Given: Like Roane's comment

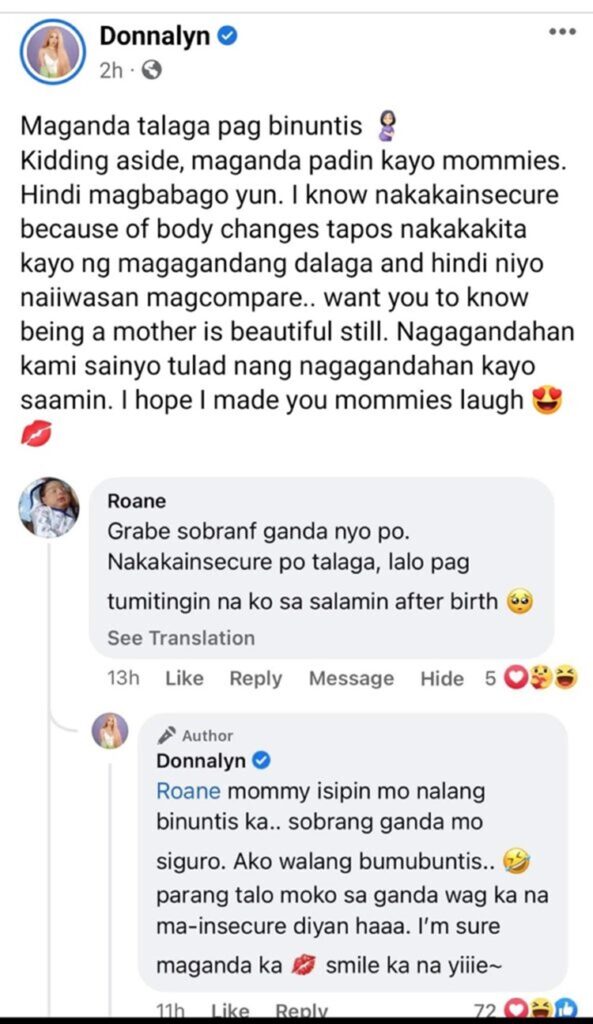Looking at the screenshot, I should click(184, 679).
